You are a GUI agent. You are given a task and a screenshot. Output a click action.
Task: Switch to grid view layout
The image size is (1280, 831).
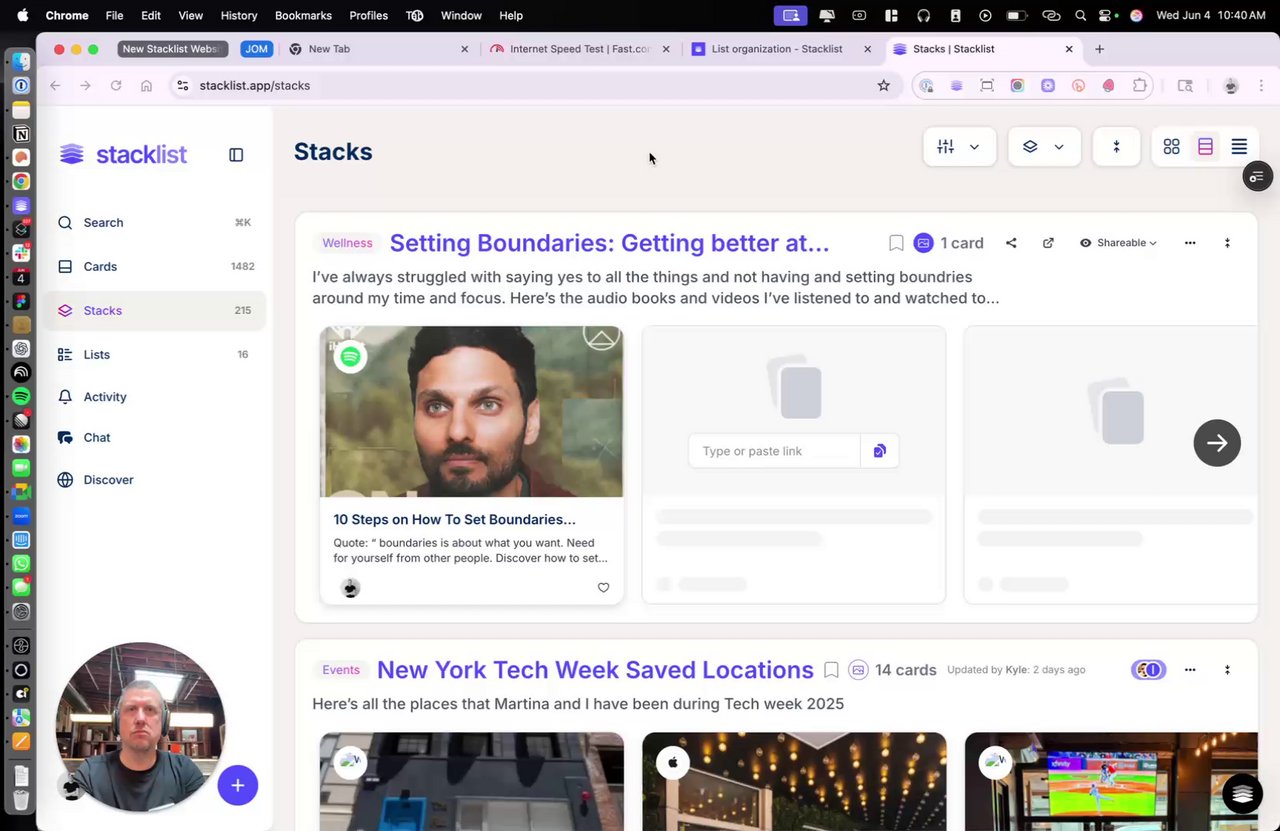(x=1171, y=147)
